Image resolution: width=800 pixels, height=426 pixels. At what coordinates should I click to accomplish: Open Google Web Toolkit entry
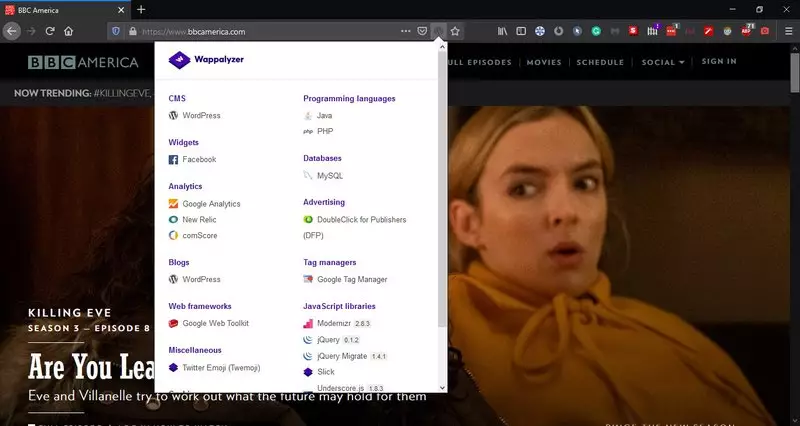(209, 323)
